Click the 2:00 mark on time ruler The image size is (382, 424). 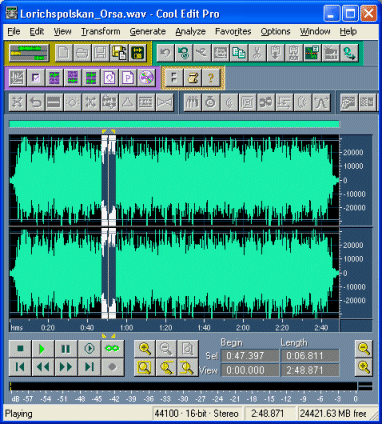243,328
